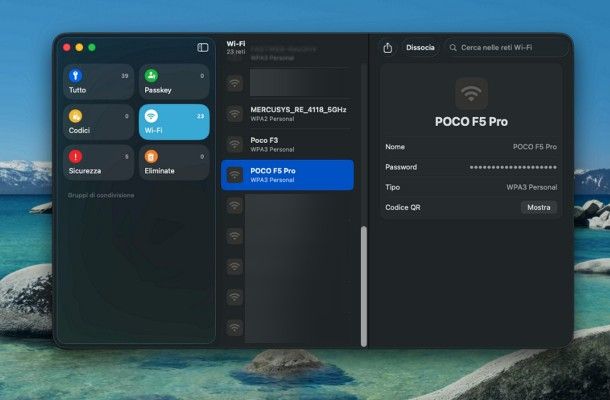The width and height of the screenshot is (610, 400).
Task: Click Wi-Fi icon beside MERCUSYS_RE_4118_5GHz
Action: coord(235,114)
